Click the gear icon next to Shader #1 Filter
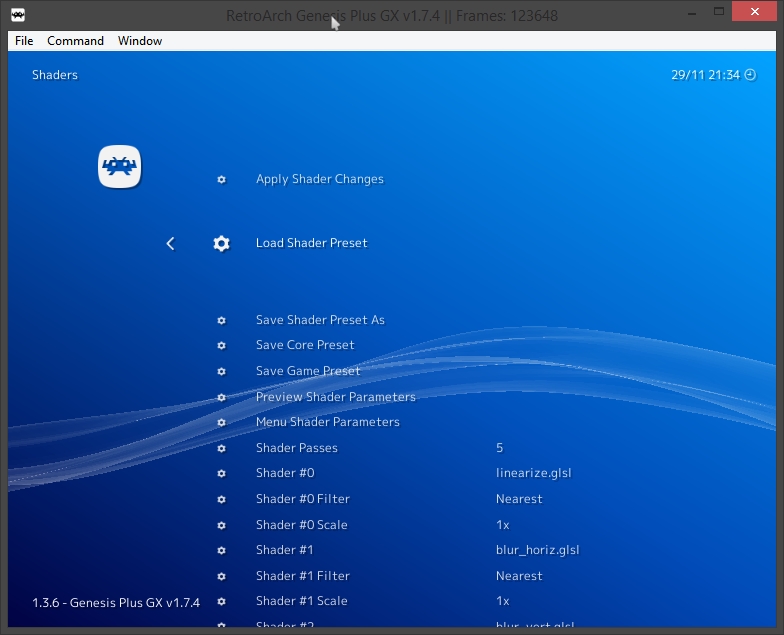This screenshot has width=784, height=635. [x=222, y=576]
